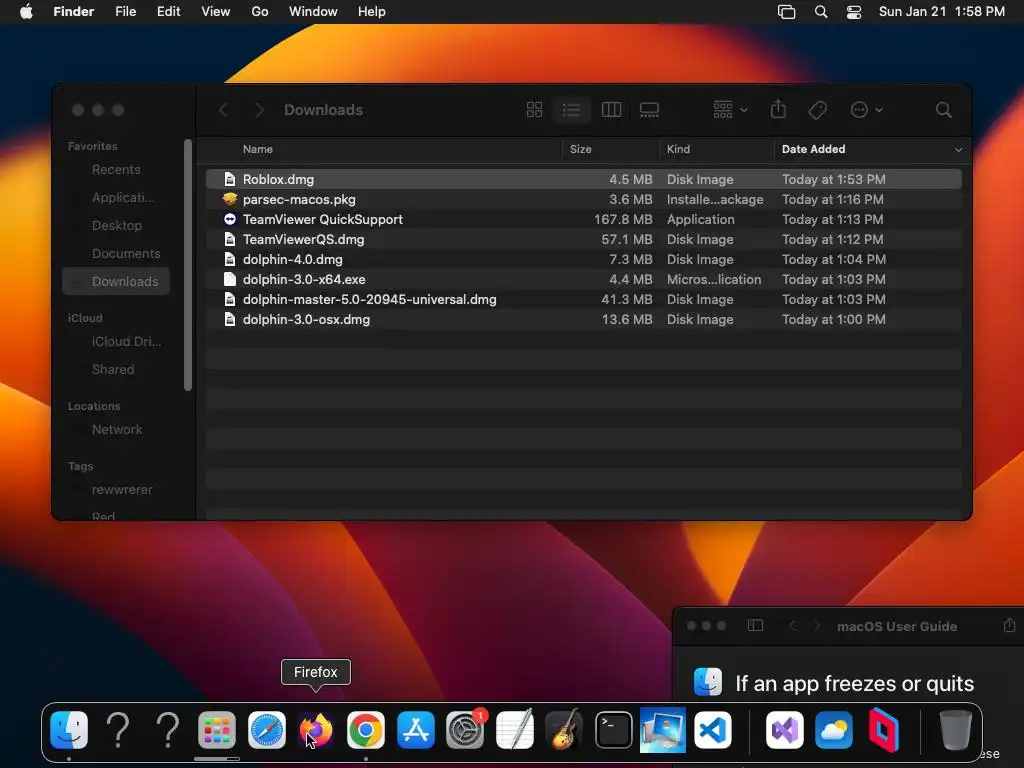
Task: Select the dolphin-3.0-x64.exe file
Action: click(x=583, y=280)
